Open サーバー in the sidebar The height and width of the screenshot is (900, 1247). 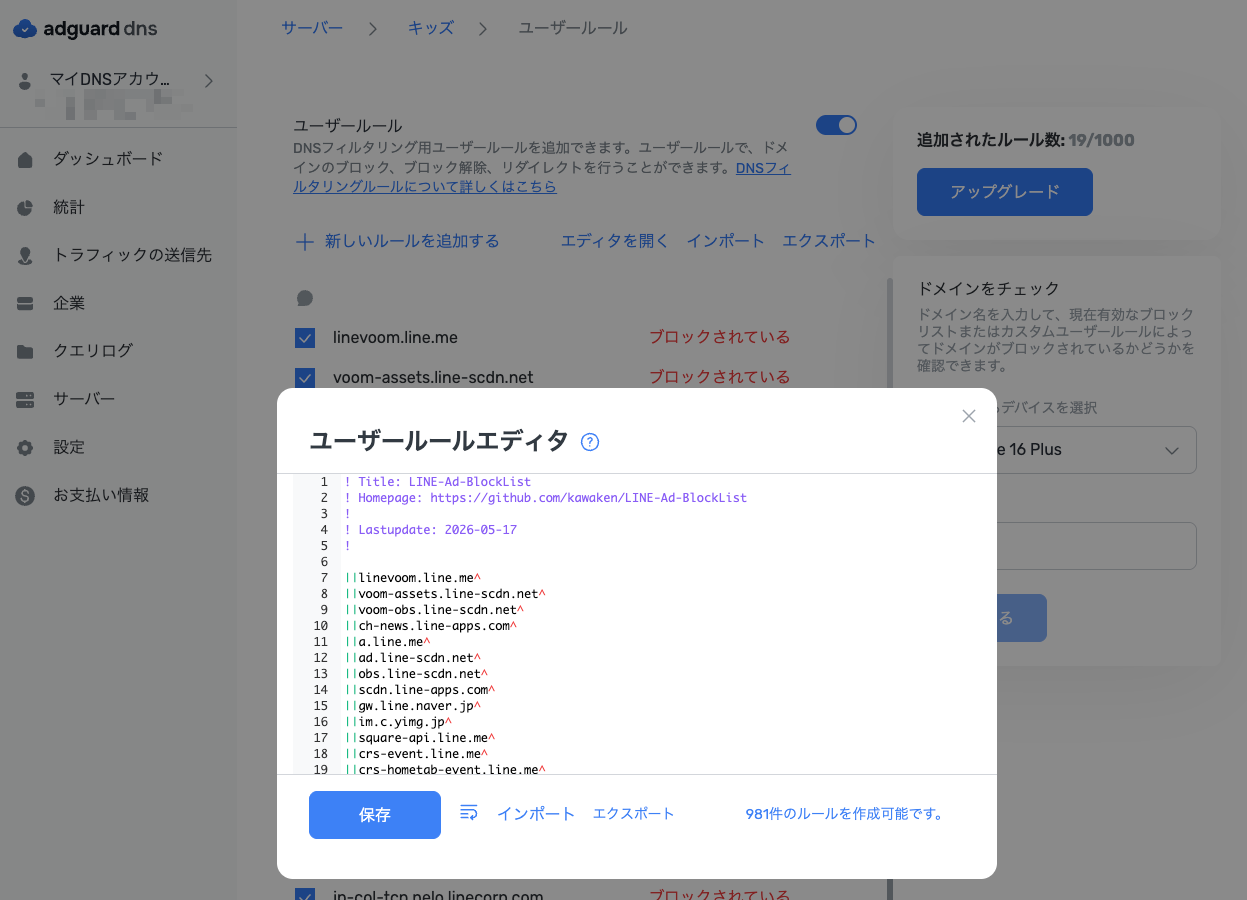point(84,399)
